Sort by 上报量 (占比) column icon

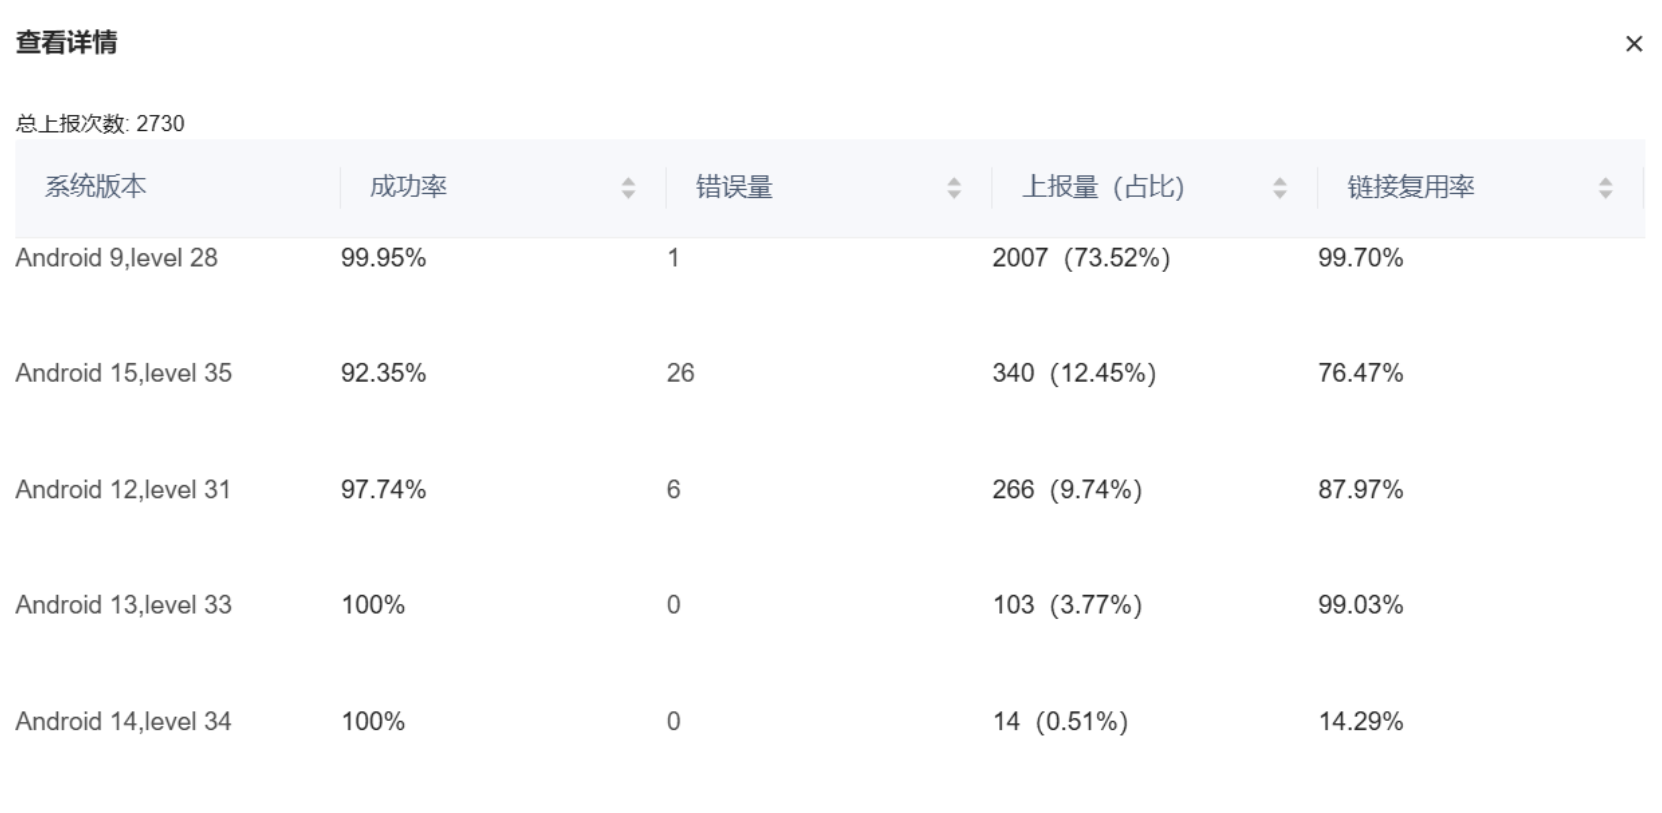(1279, 188)
